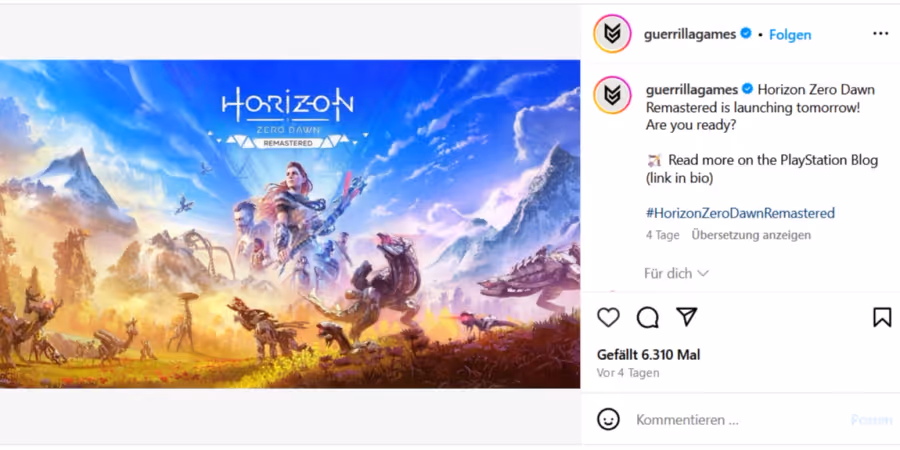Share post with paper plane icon

coord(686,317)
